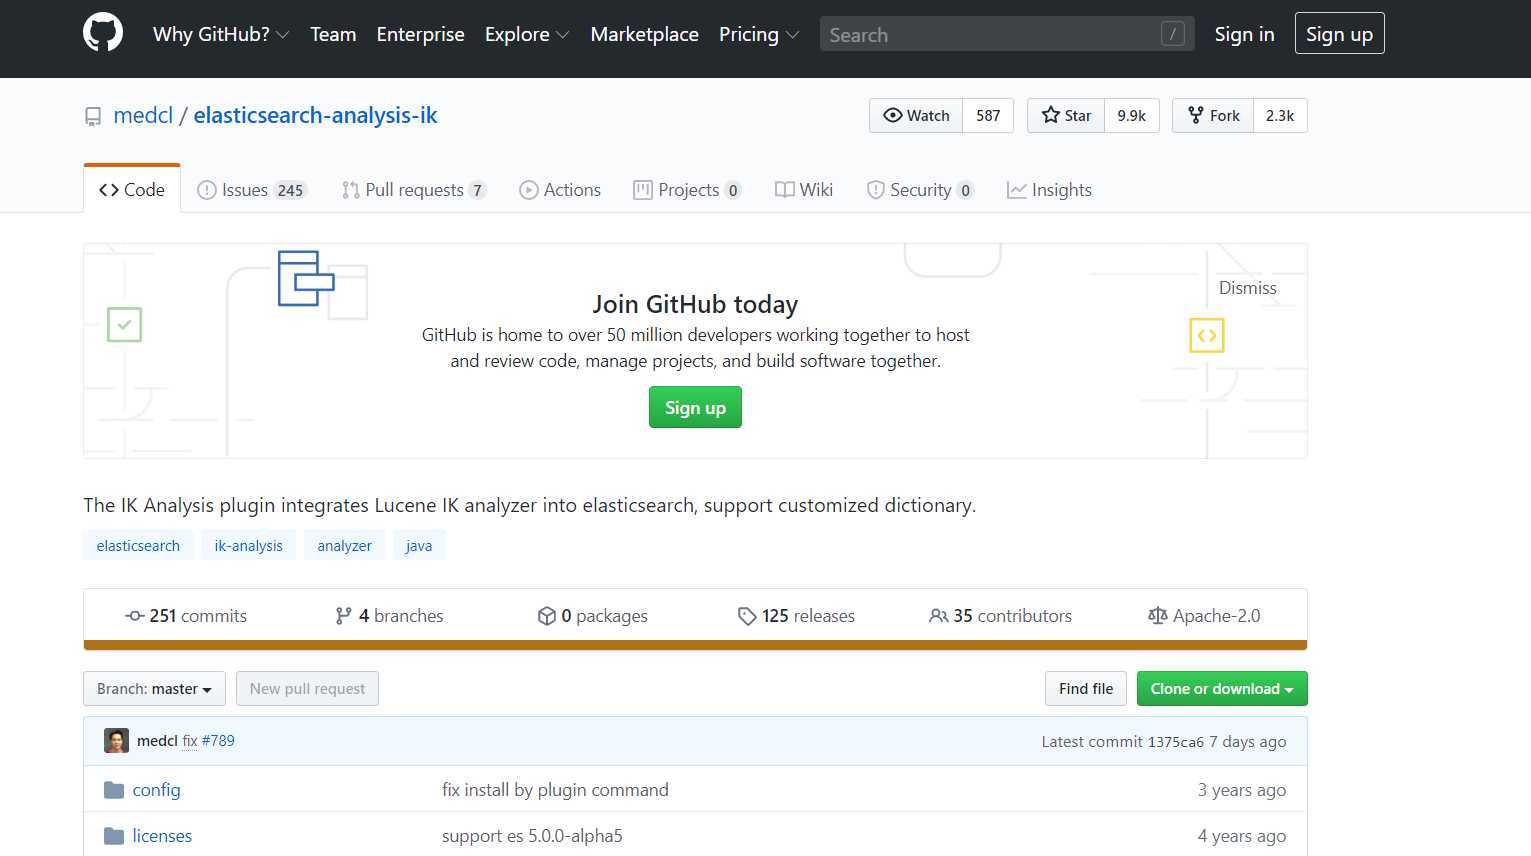Click the releases tag icon
Viewport: 1531px width, 856px height.
(747, 616)
